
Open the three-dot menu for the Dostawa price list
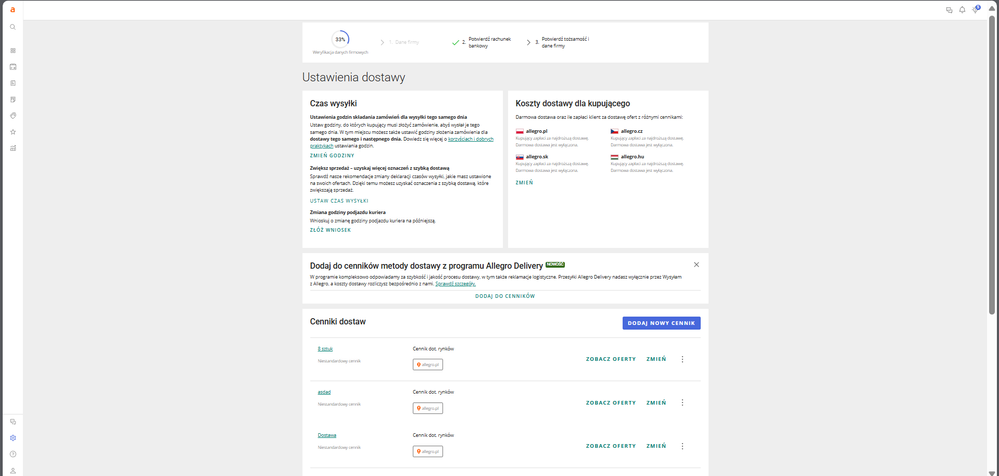682,445
